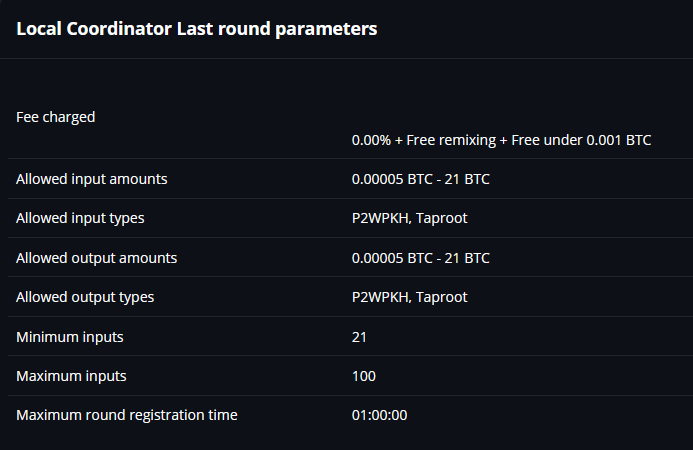Click the 'Allowed output types' label

coord(85,297)
